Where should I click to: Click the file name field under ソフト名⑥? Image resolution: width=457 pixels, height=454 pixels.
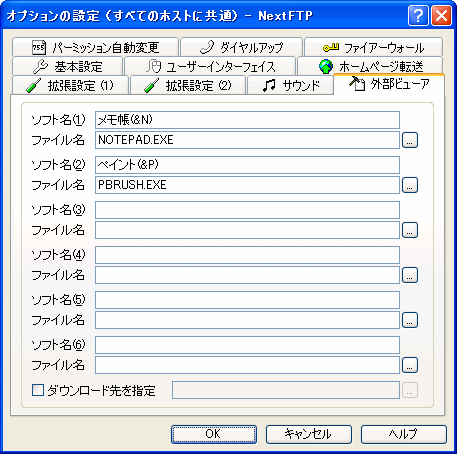tap(247, 365)
